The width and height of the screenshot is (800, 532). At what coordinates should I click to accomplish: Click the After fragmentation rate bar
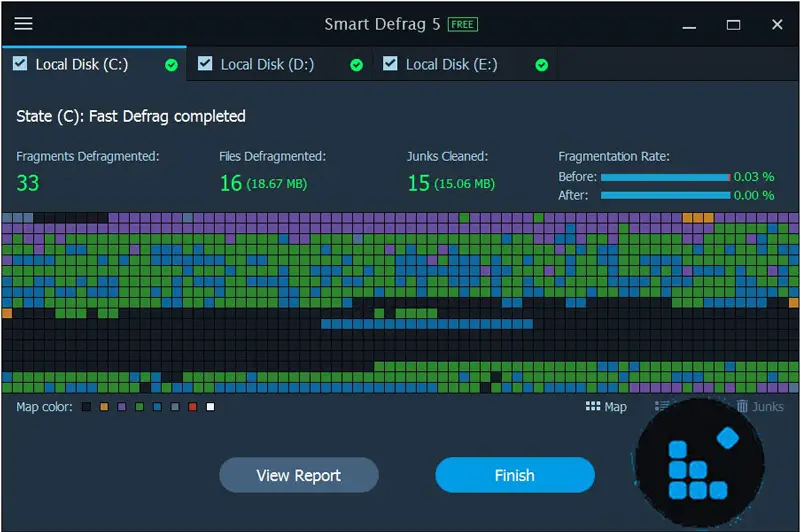pyautogui.click(x=666, y=195)
